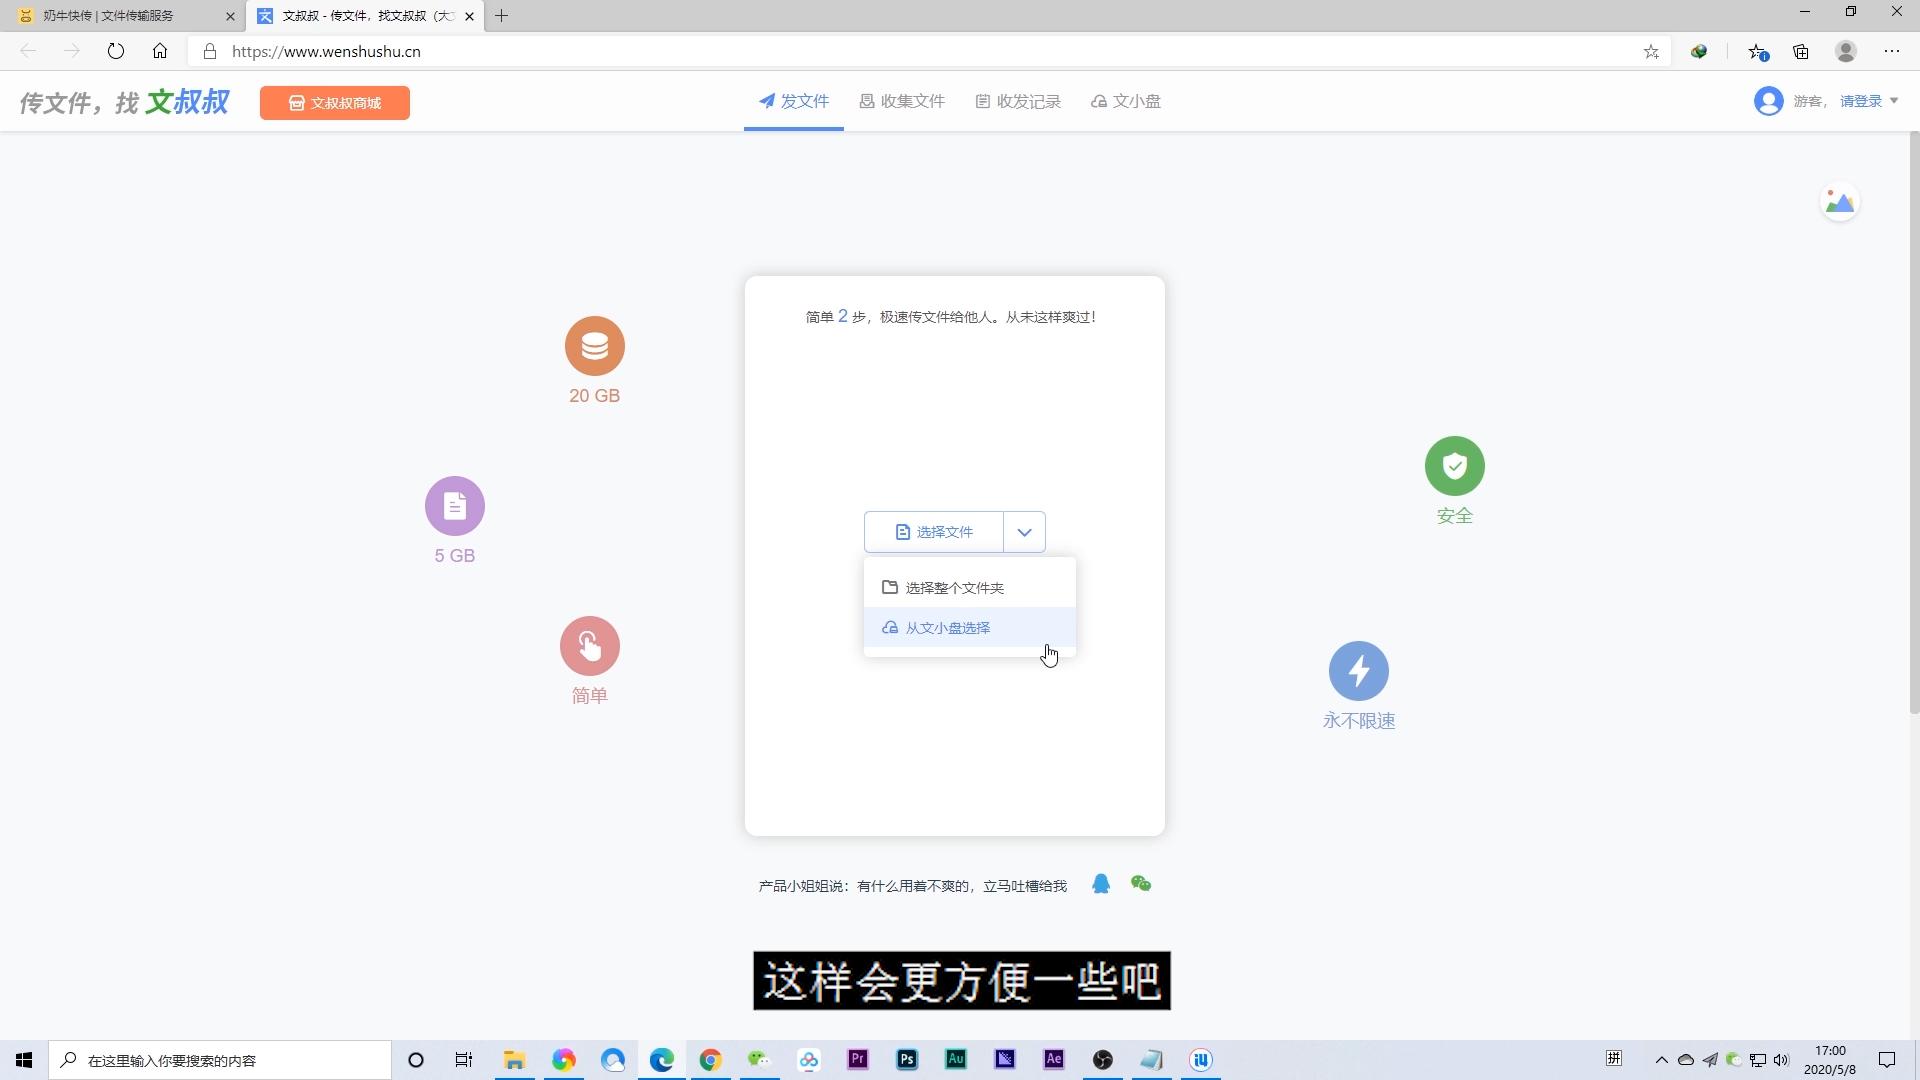Expand the 选择文件 button dropdown arrow

click(1023, 531)
